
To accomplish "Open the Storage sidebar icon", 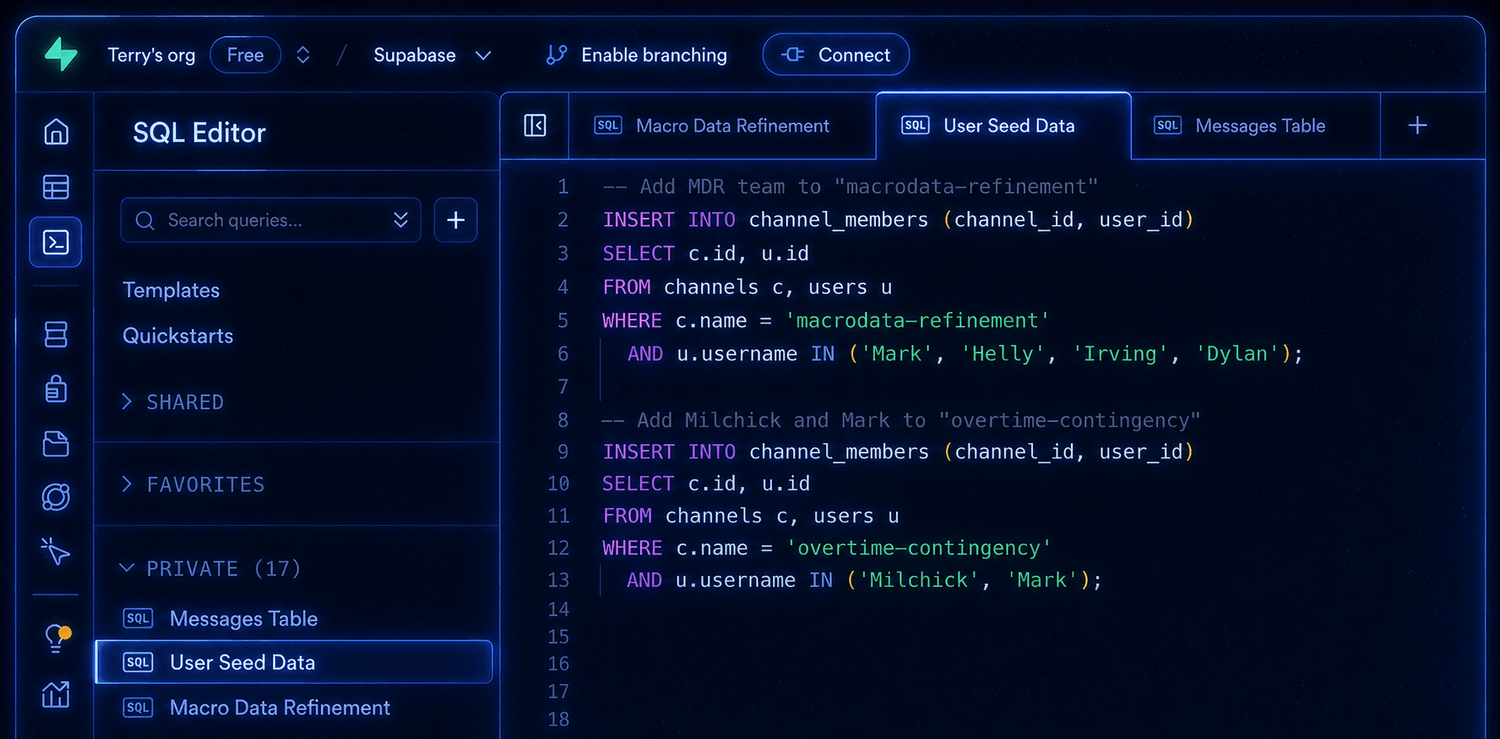I will 56,444.
